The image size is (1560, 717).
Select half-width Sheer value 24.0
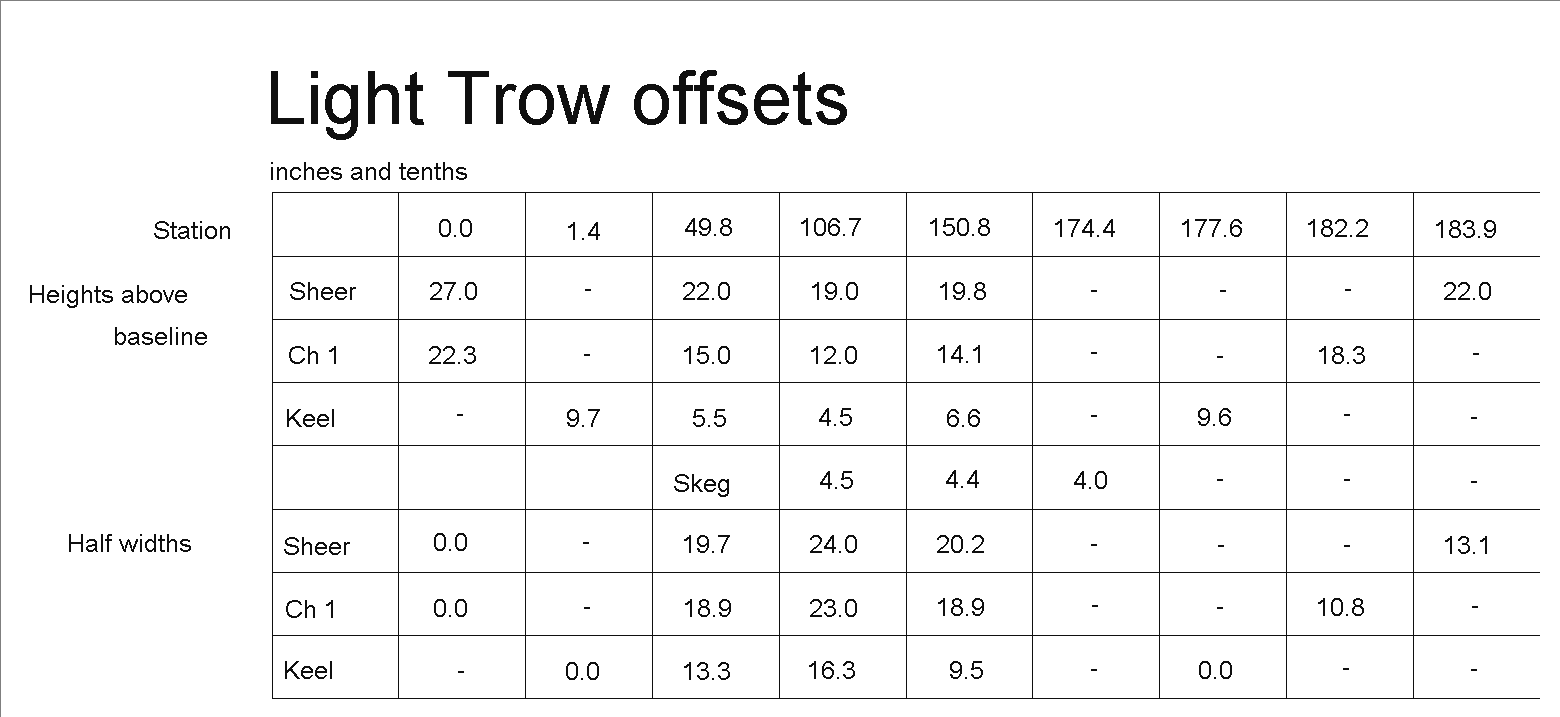pos(833,544)
